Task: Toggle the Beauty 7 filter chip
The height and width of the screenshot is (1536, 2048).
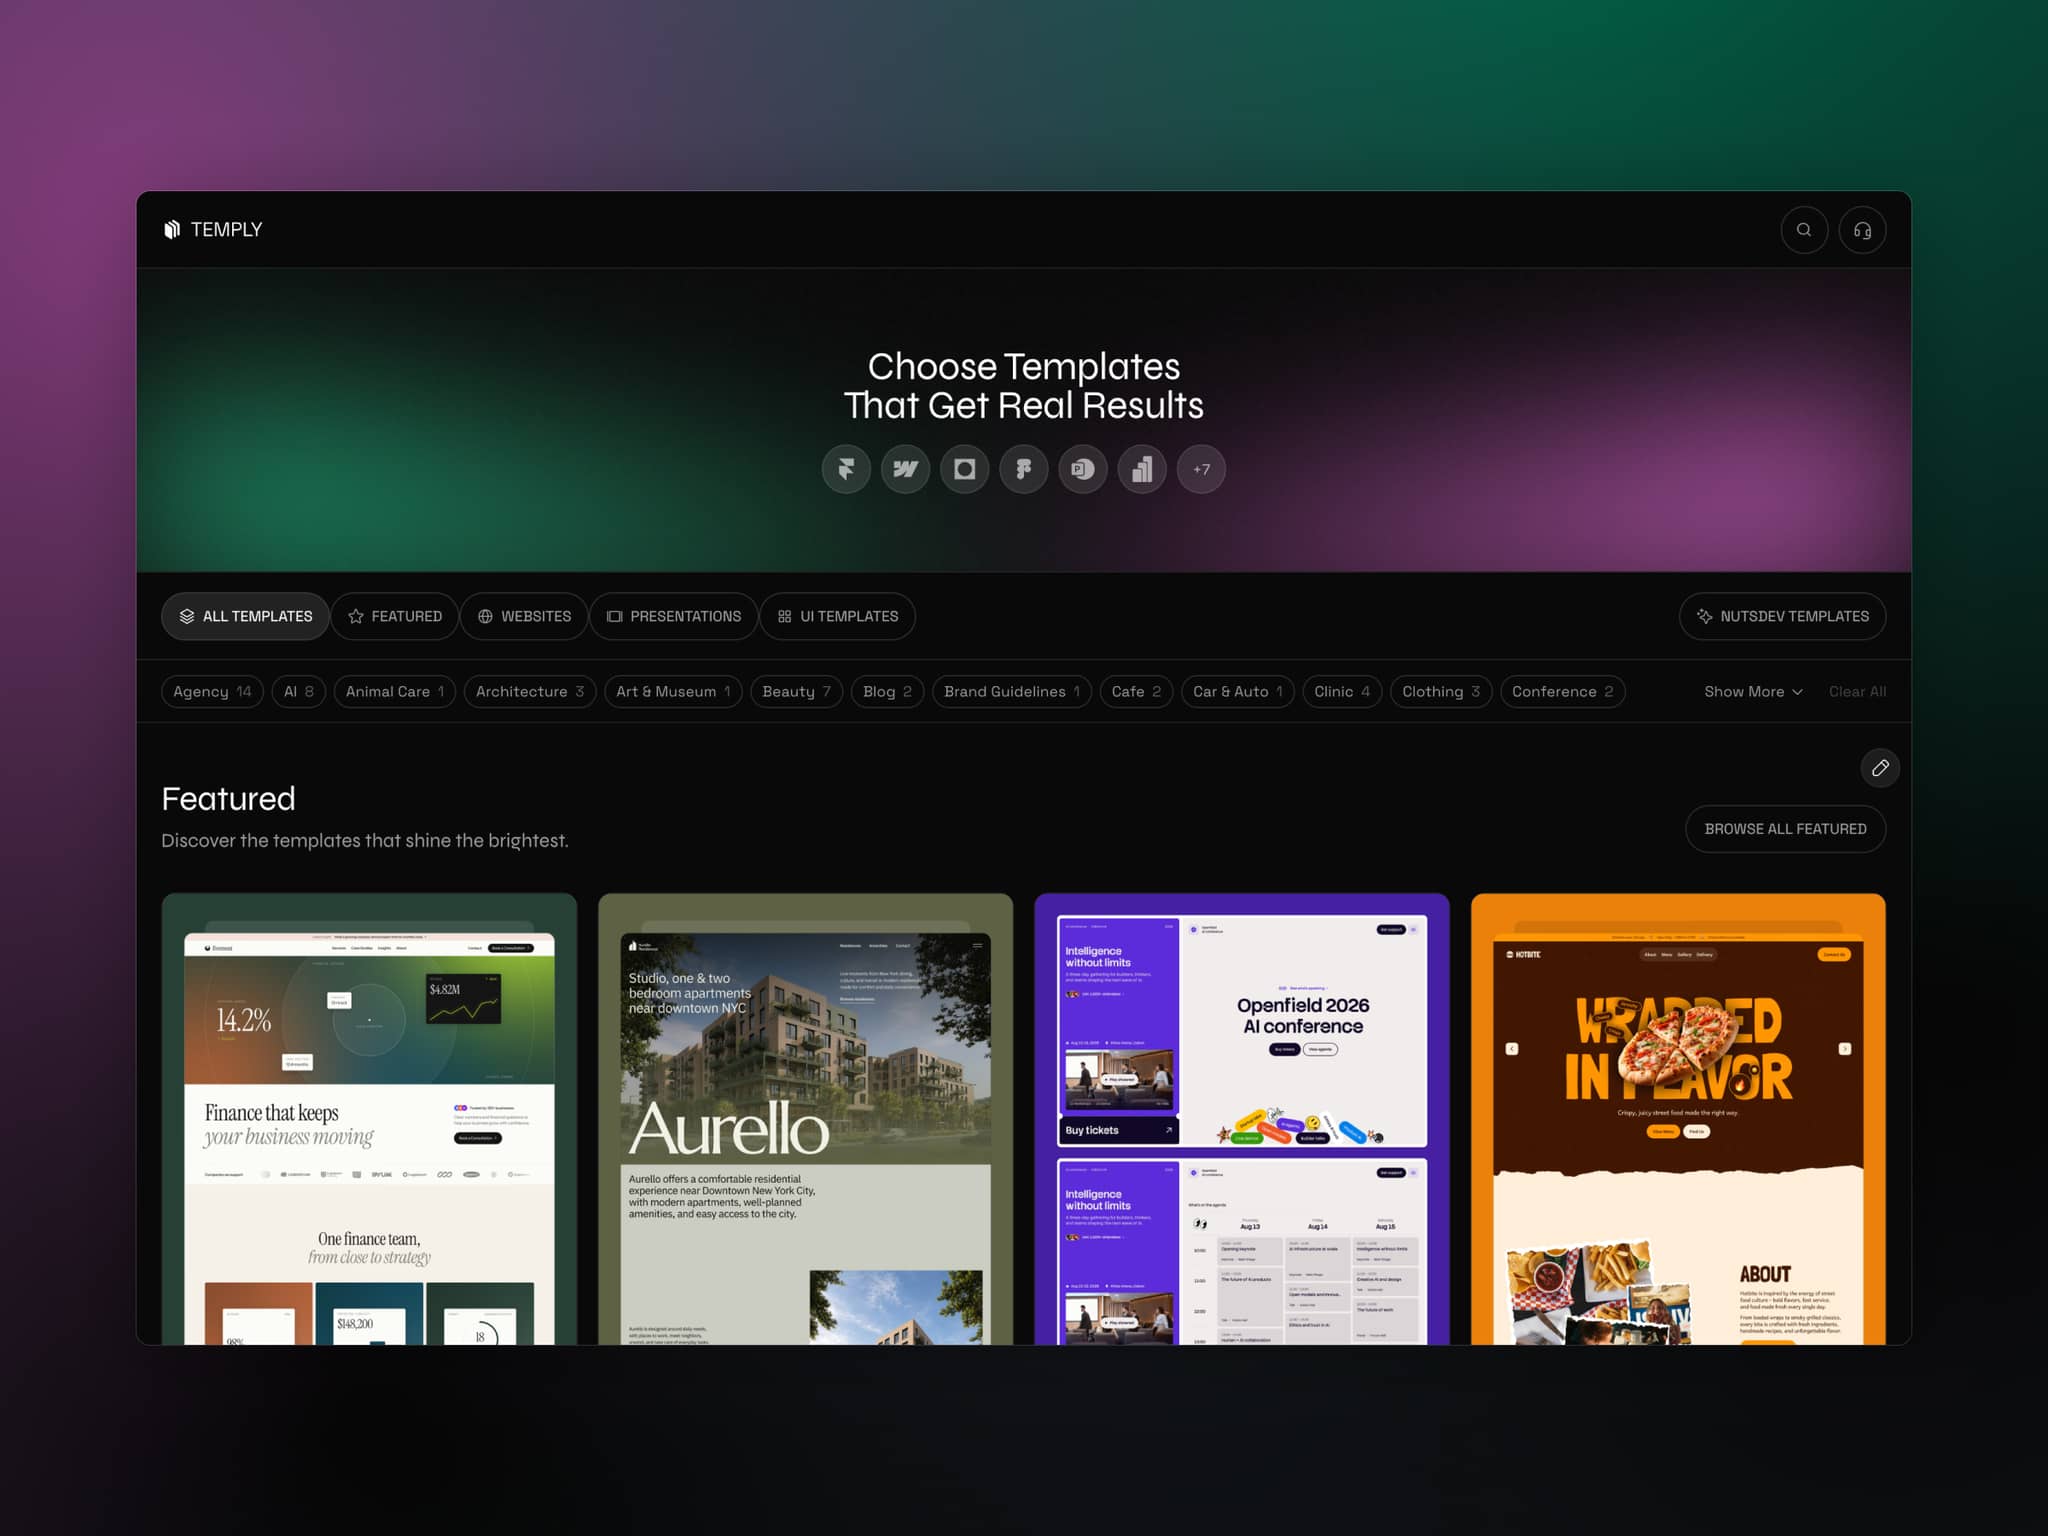Action: [797, 692]
